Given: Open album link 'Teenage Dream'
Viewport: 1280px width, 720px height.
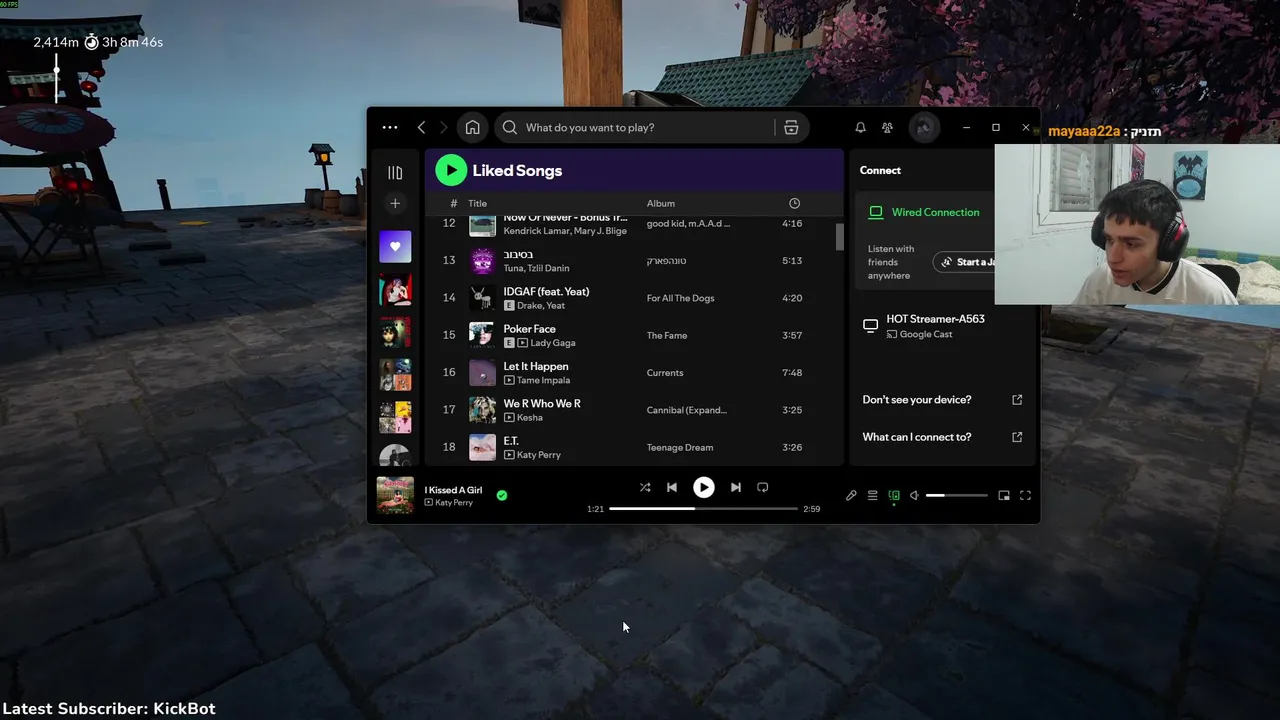Looking at the screenshot, I should coord(680,448).
